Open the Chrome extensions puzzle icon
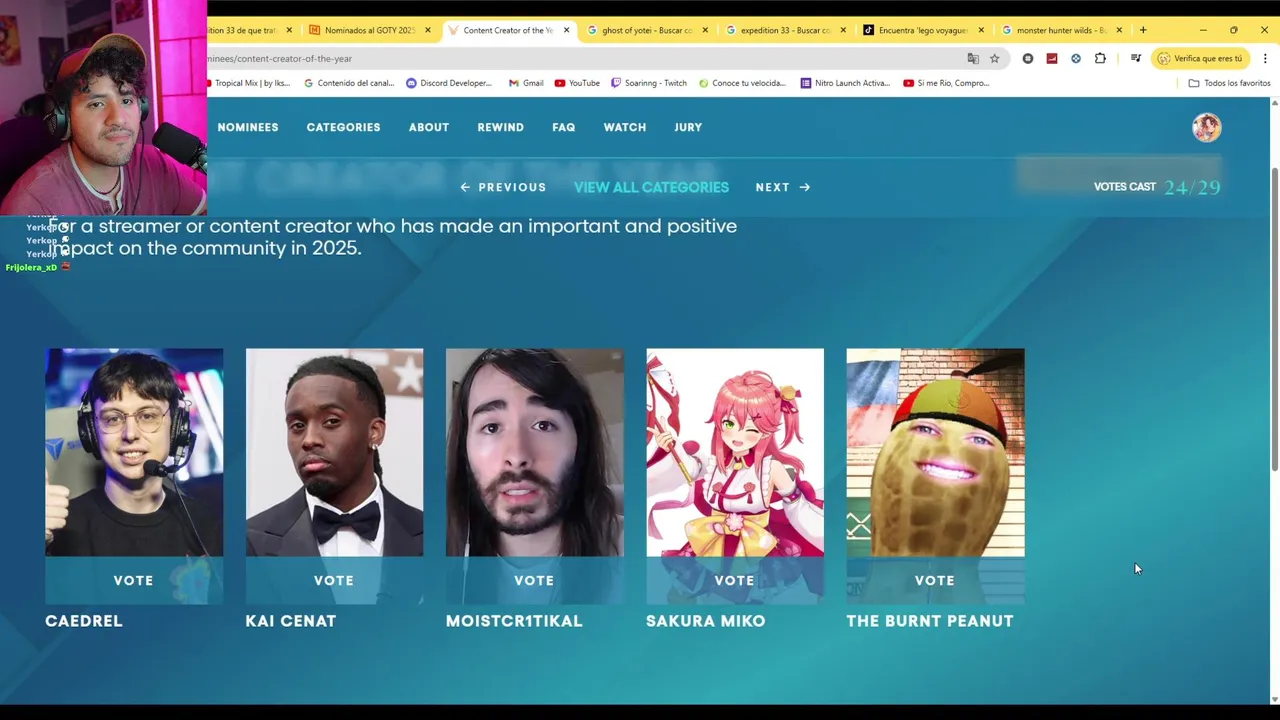Image resolution: width=1280 pixels, height=720 pixels. click(x=1100, y=59)
